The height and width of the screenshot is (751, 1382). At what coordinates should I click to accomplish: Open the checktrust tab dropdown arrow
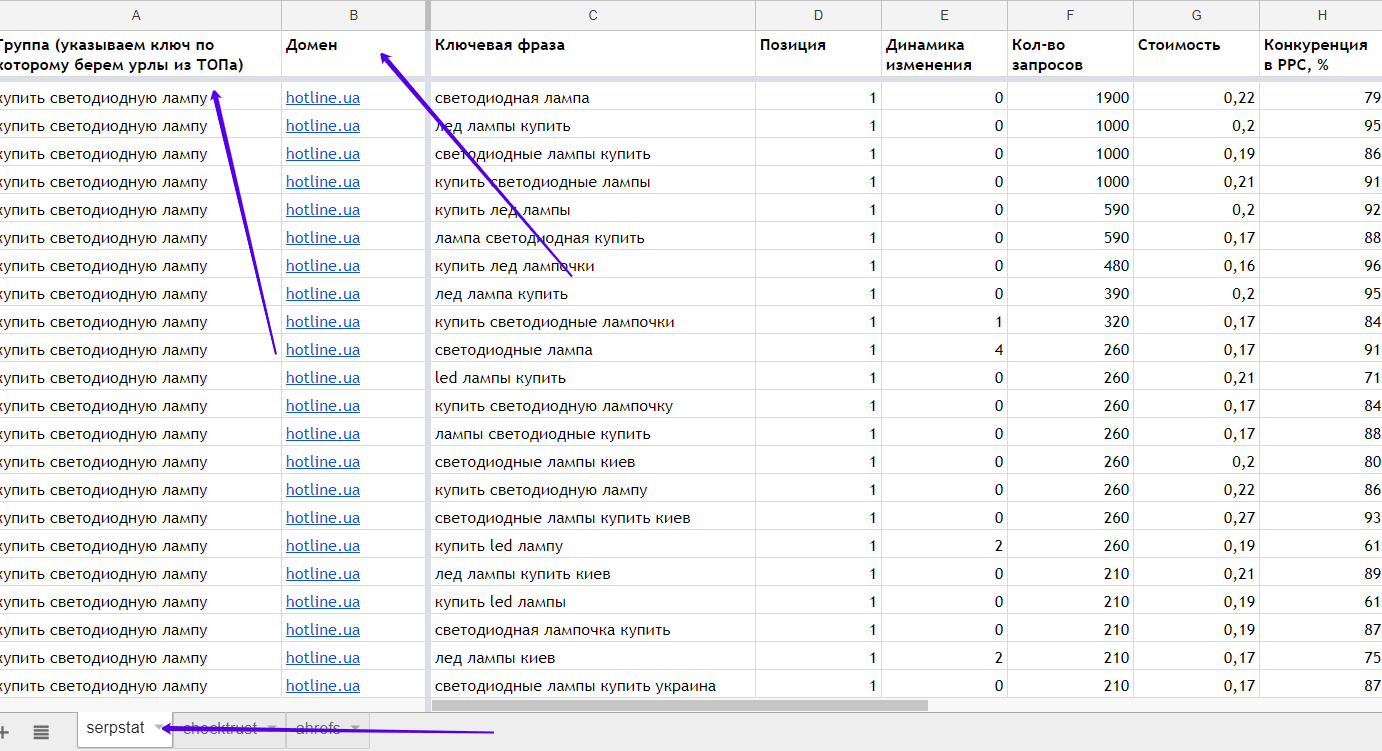[x=271, y=728]
